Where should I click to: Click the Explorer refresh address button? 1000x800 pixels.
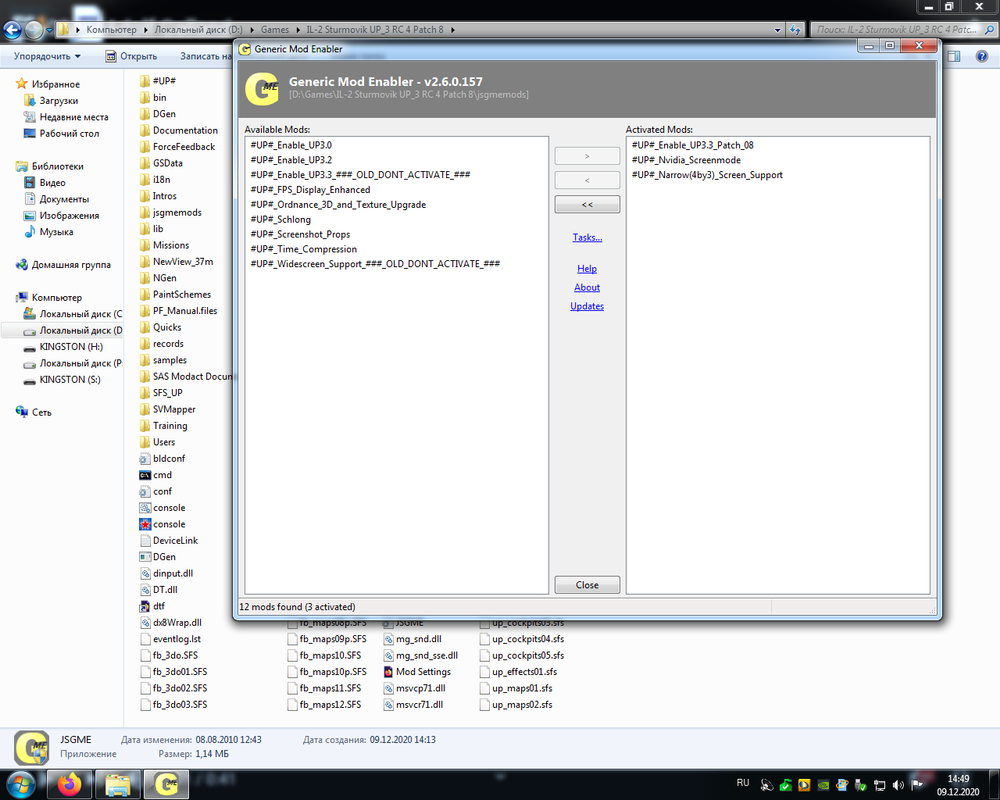pyautogui.click(x=795, y=29)
